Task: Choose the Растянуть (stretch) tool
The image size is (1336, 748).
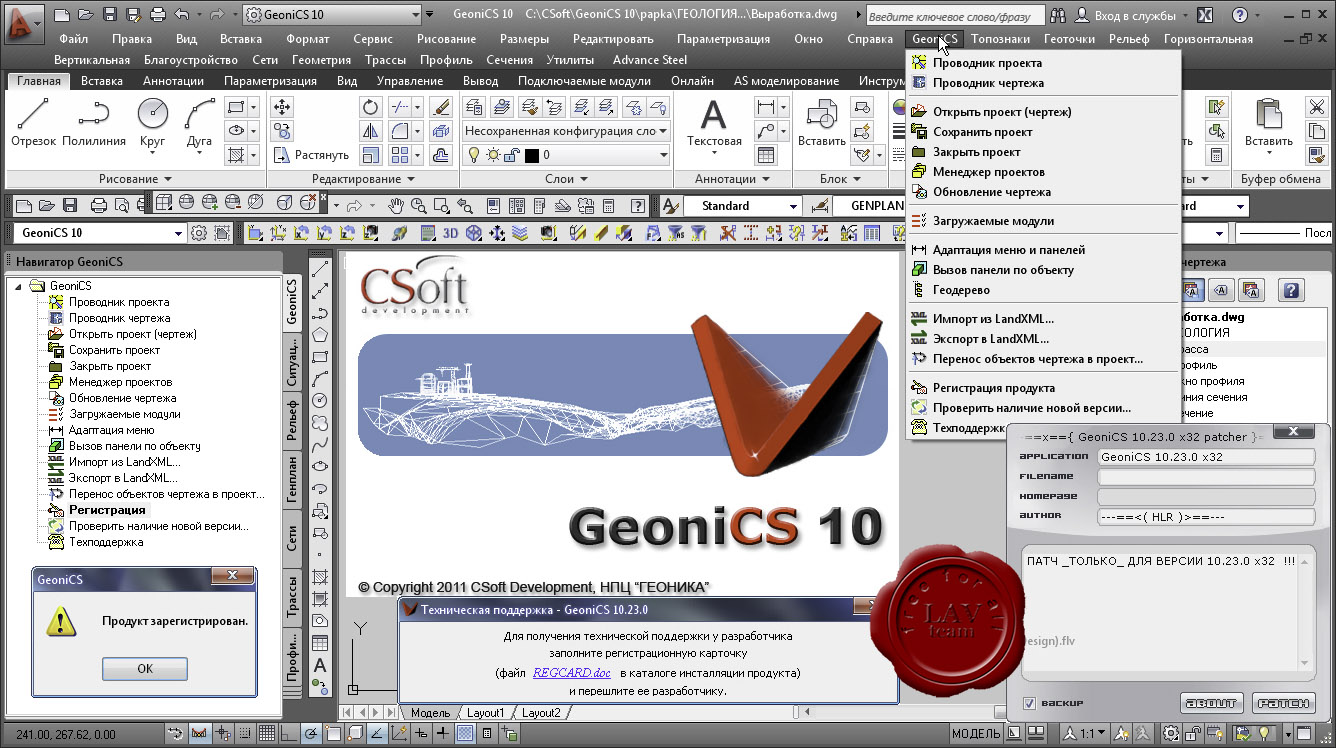Action: (x=311, y=155)
